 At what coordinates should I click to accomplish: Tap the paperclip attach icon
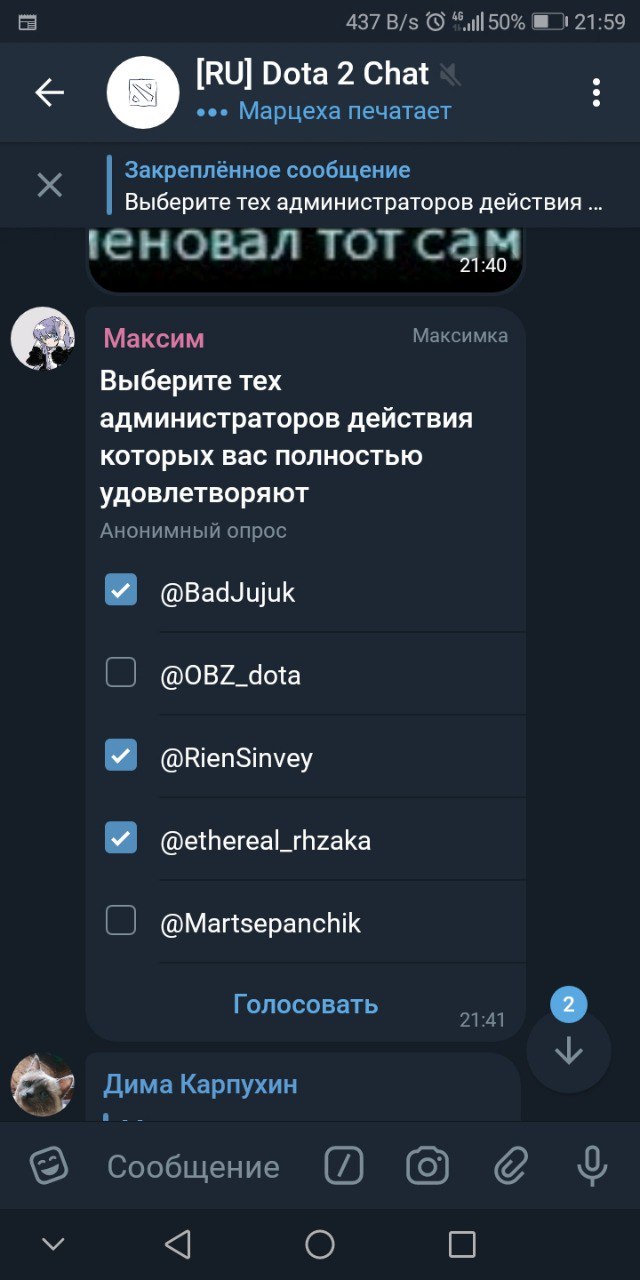[510, 1166]
